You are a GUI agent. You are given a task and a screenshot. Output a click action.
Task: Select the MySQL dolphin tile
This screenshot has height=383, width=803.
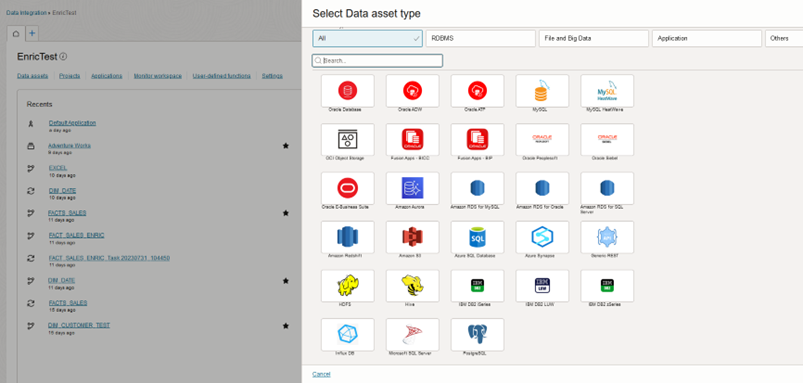[x=542, y=91]
